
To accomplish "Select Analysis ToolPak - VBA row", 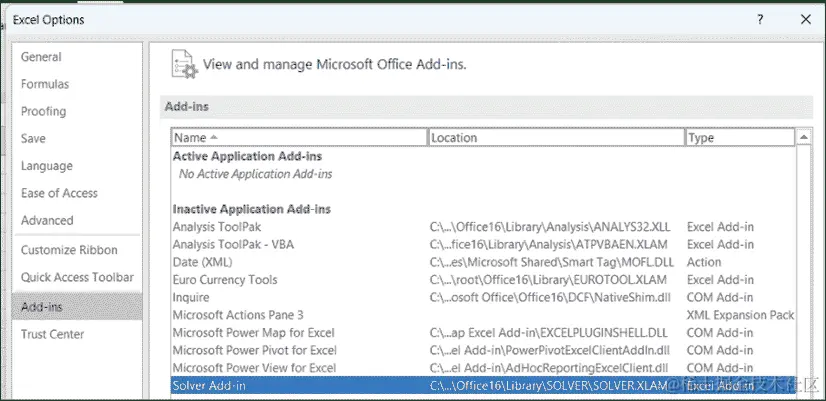I will (x=484, y=244).
